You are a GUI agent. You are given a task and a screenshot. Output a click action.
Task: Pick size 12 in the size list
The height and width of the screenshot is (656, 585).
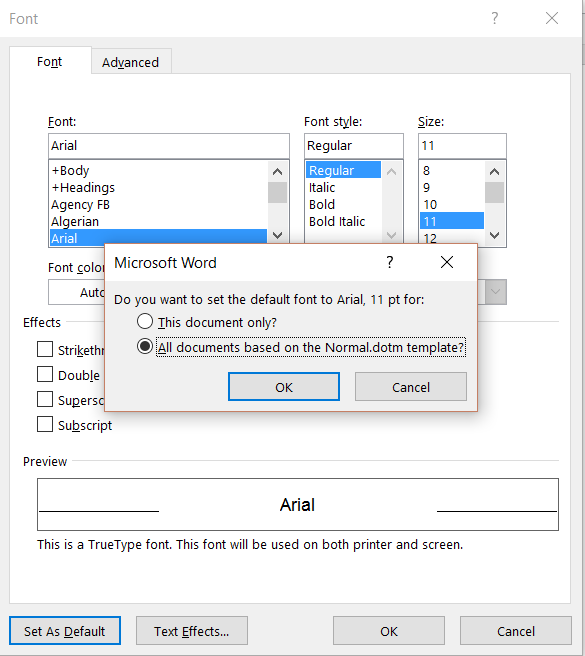pyautogui.click(x=452, y=238)
